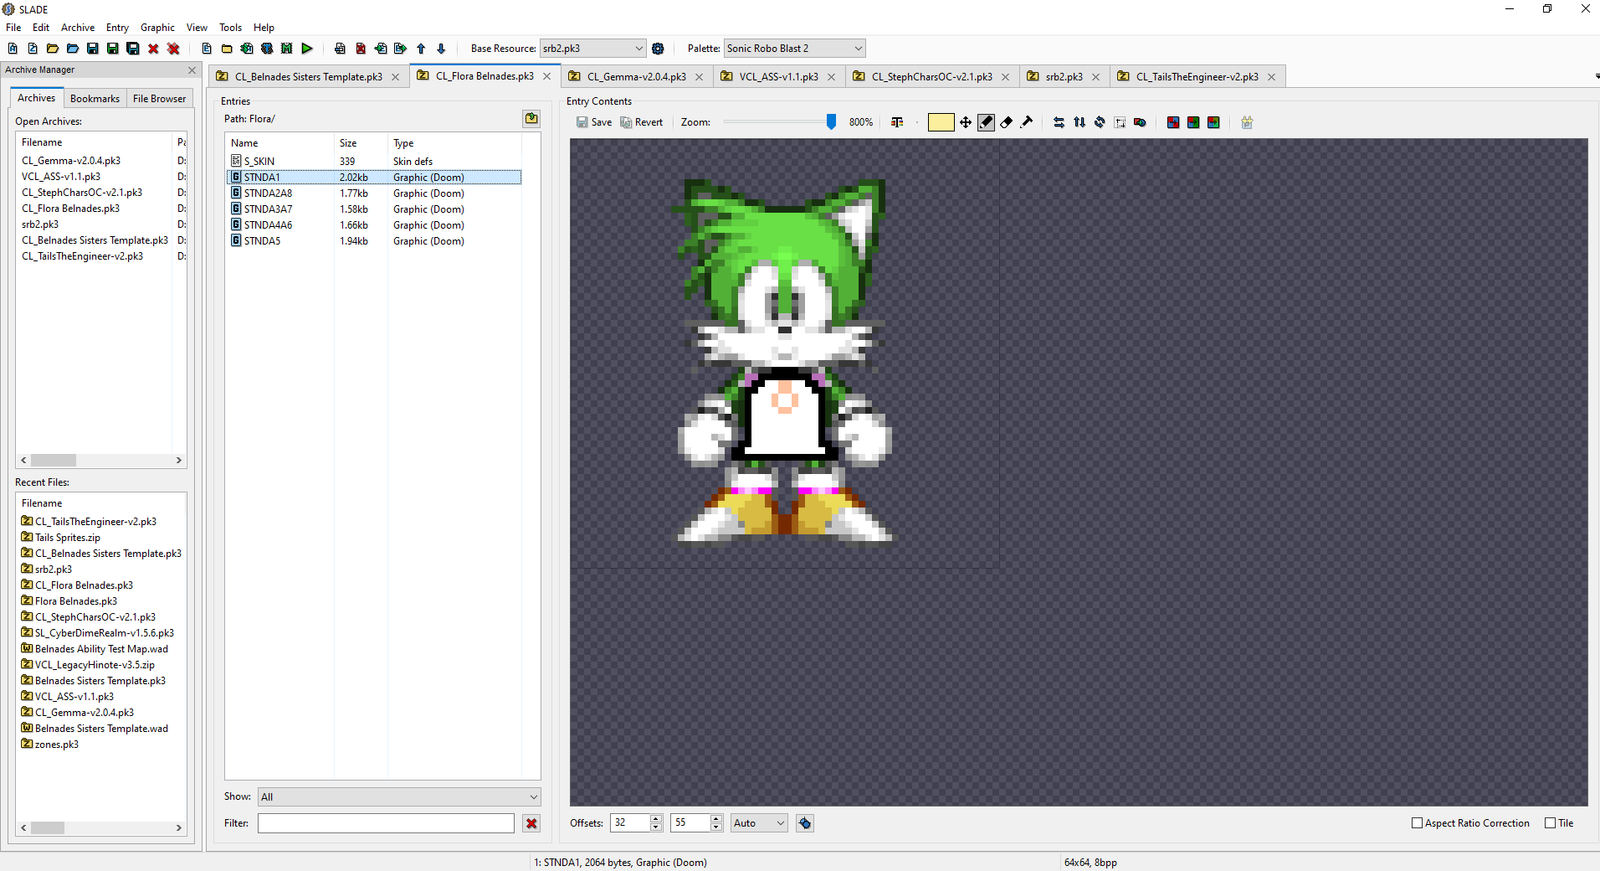Create a new directory in archive
Viewport: 1600px width, 871px height.
pos(226,48)
